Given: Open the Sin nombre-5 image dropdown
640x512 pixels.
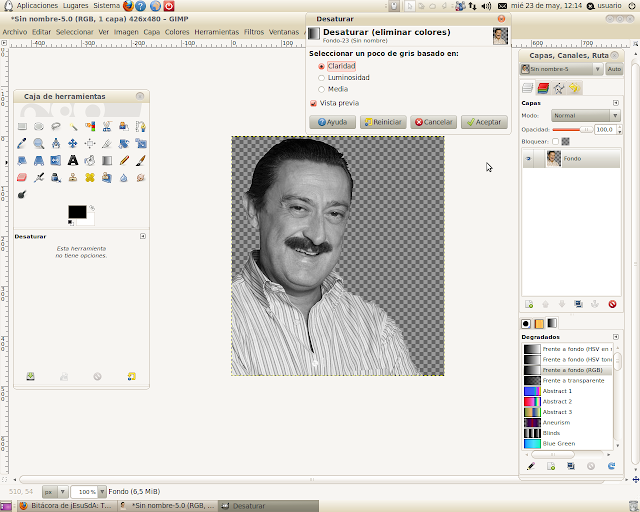Looking at the screenshot, I should [x=562, y=69].
